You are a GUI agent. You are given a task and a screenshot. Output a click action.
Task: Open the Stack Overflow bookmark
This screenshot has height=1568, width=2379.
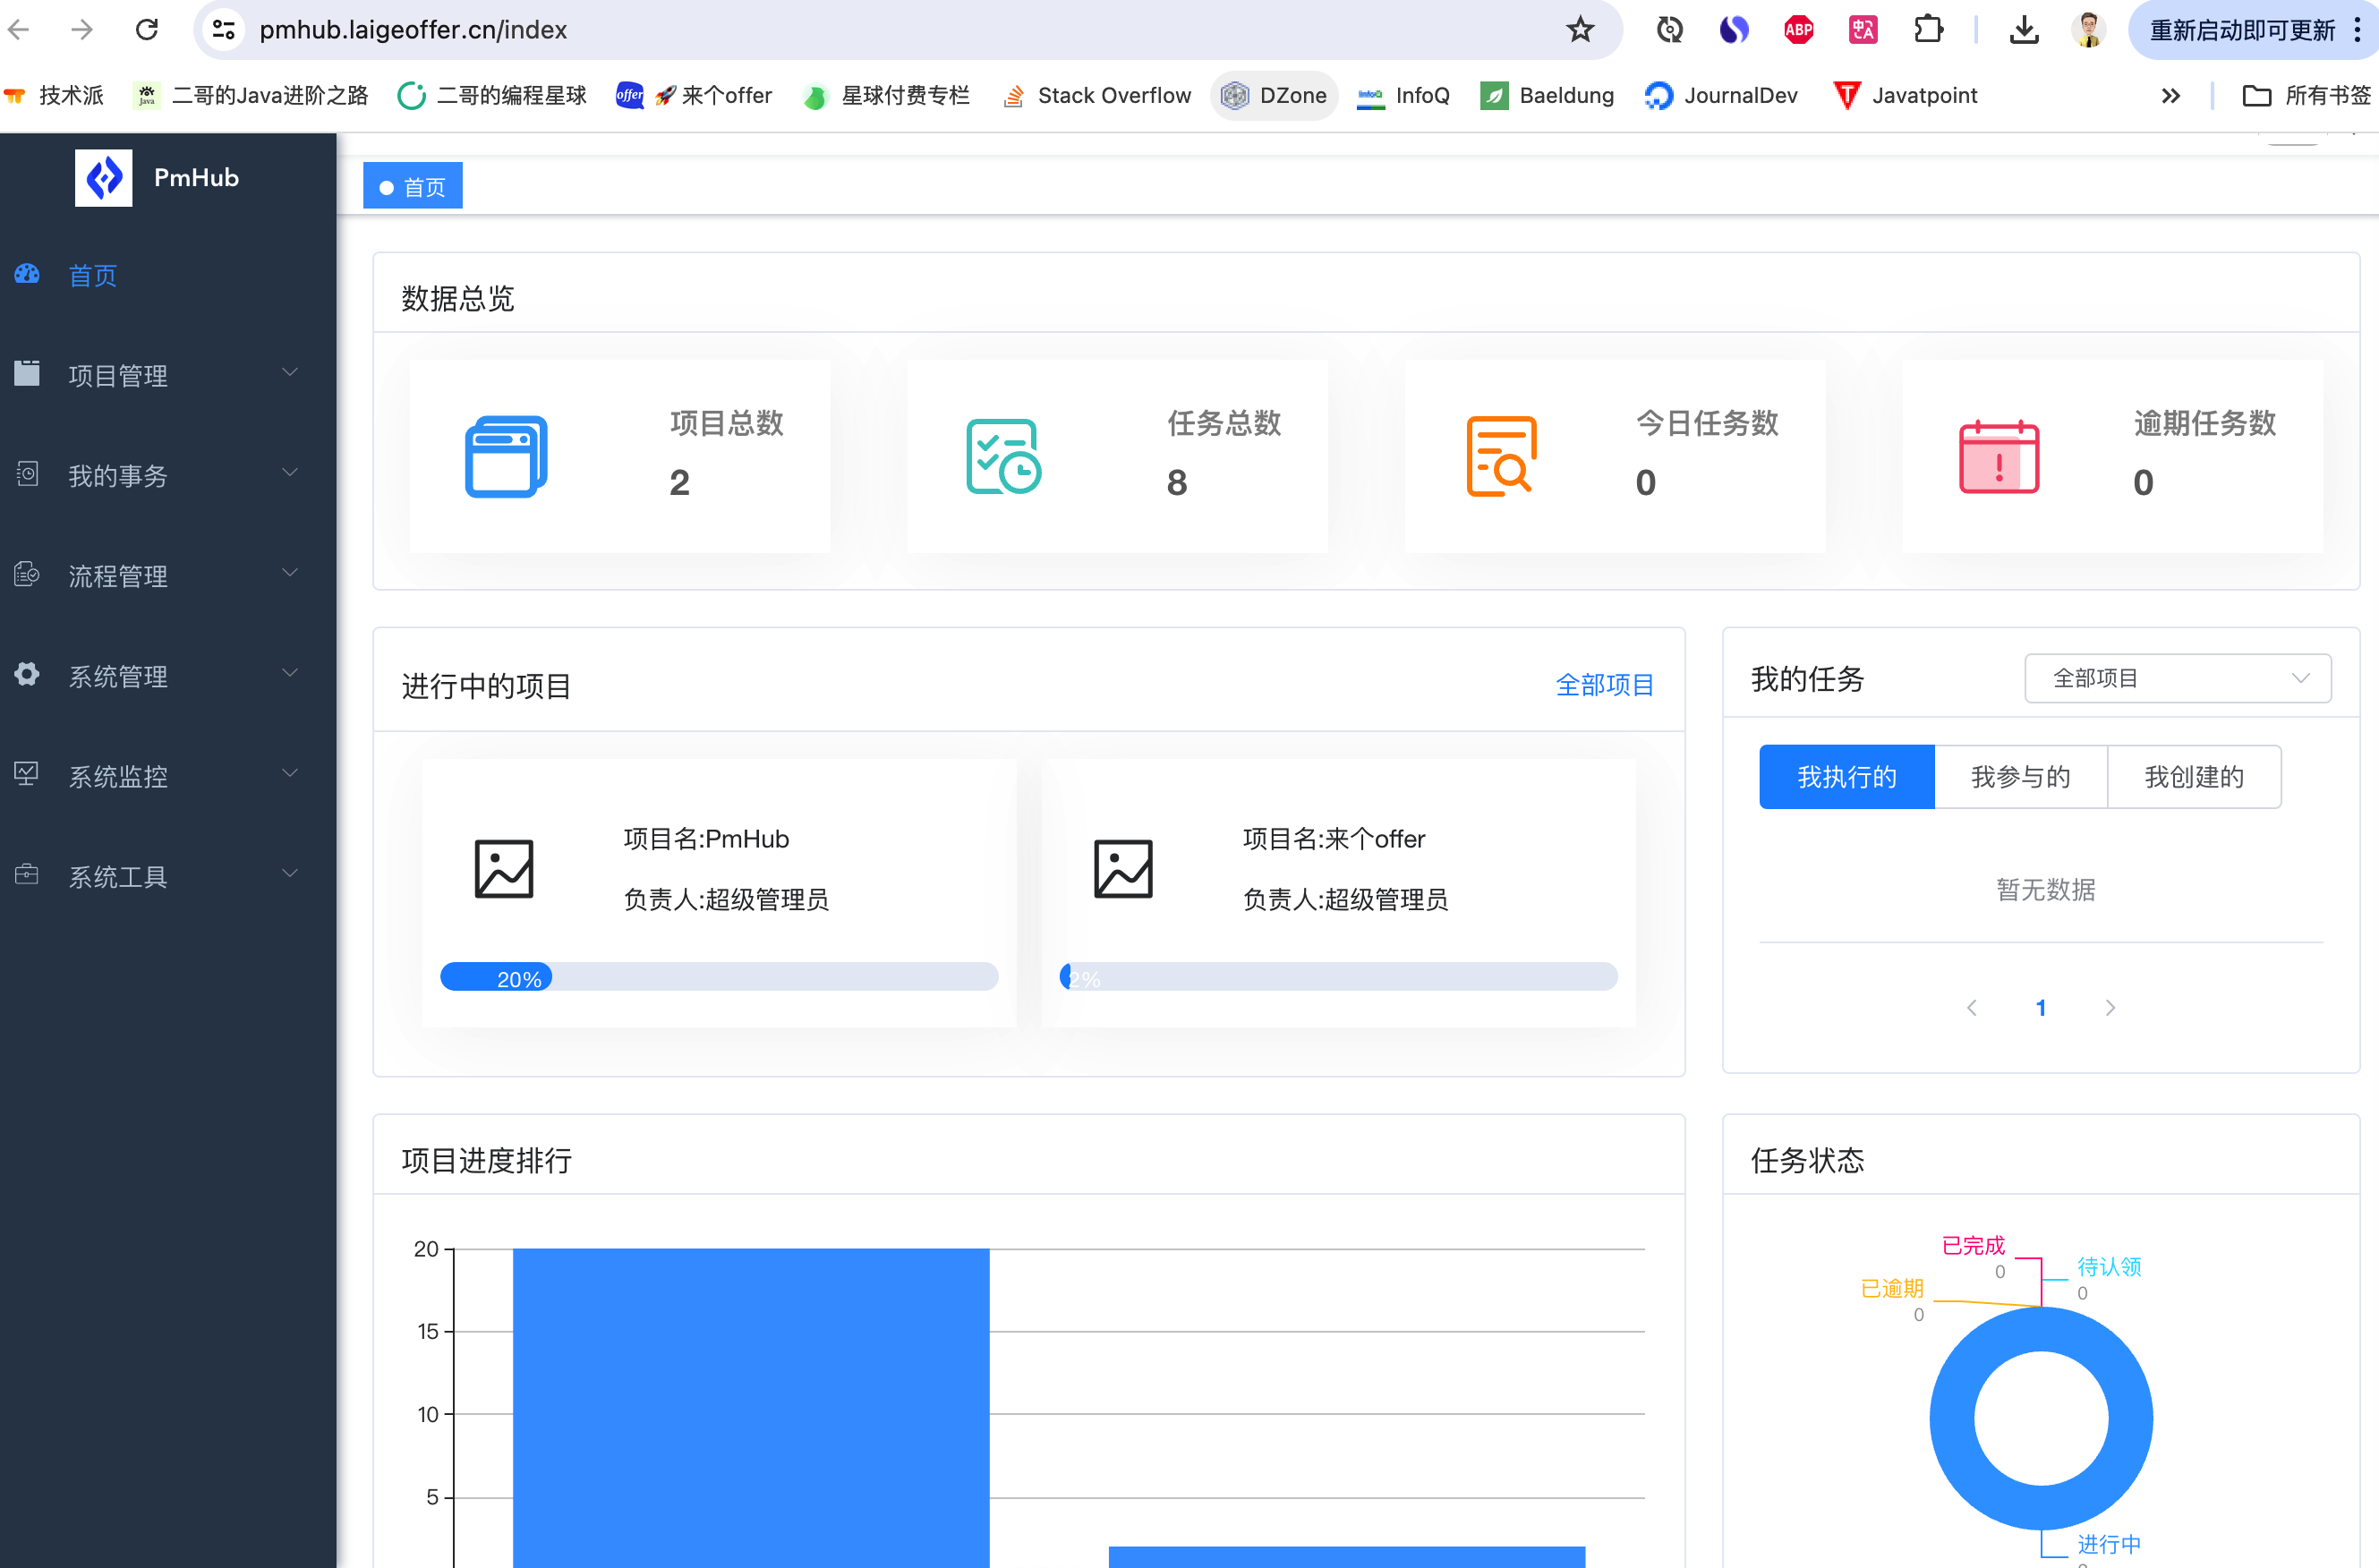pyautogui.click(x=1097, y=96)
